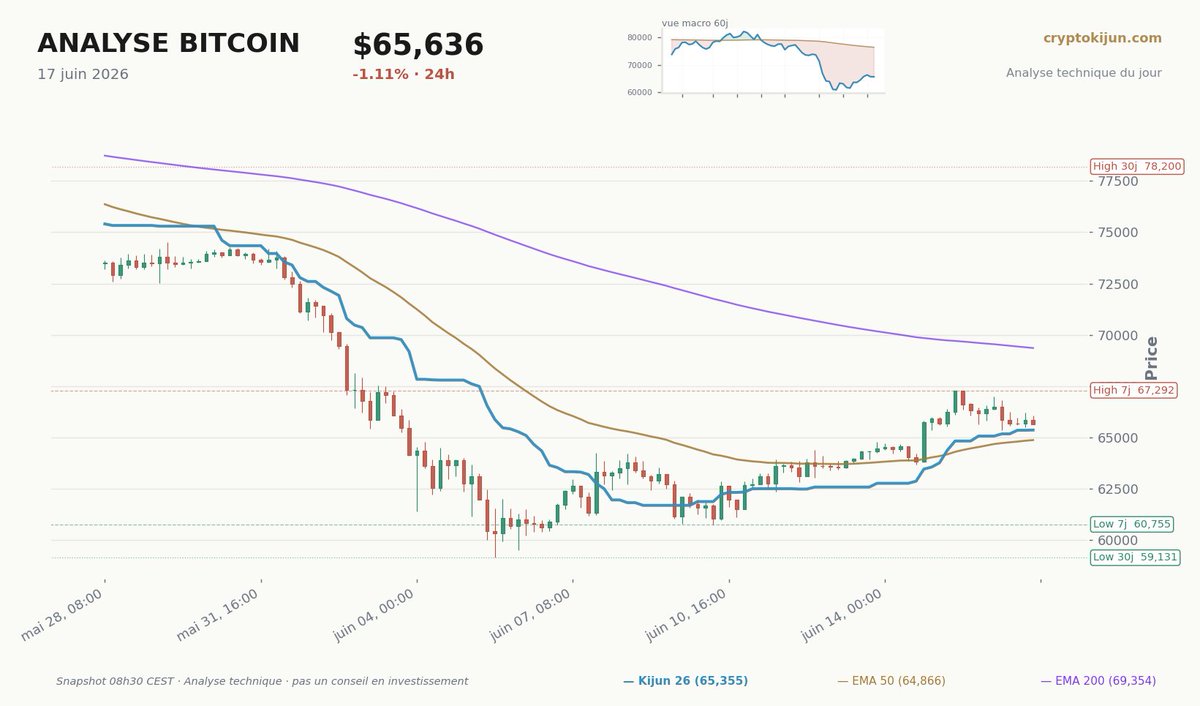Click the 70000 tick in macro chart
The width and height of the screenshot is (1200, 706).
point(640,65)
